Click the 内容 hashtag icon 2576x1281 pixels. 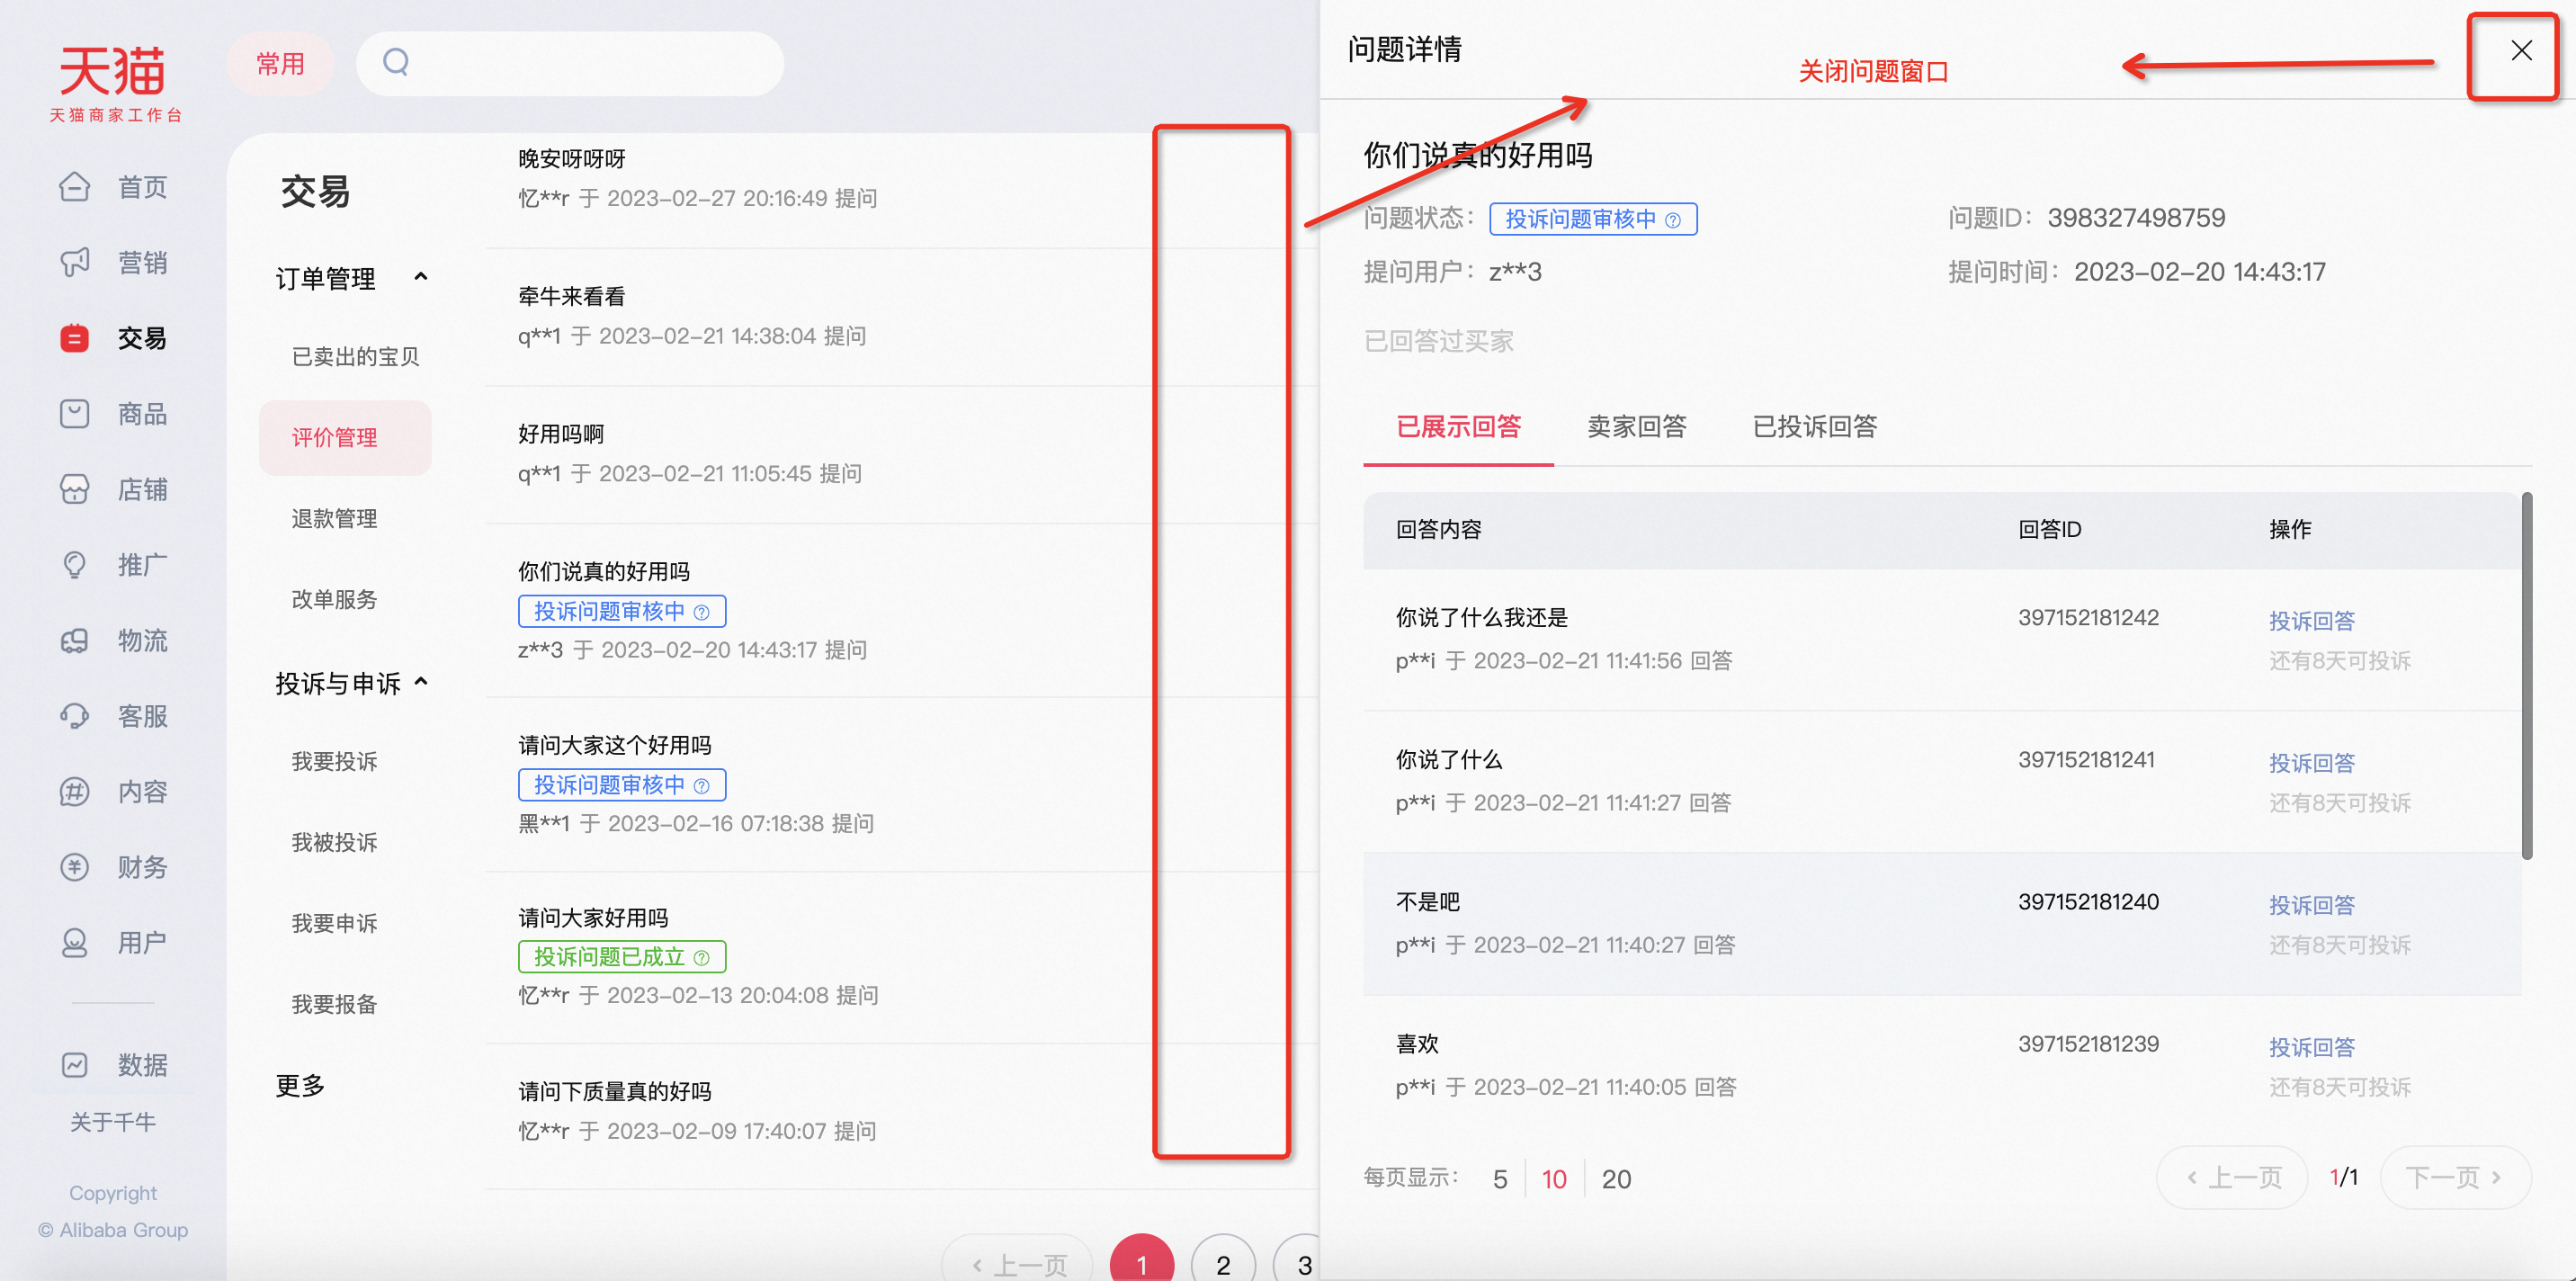(74, 792)
